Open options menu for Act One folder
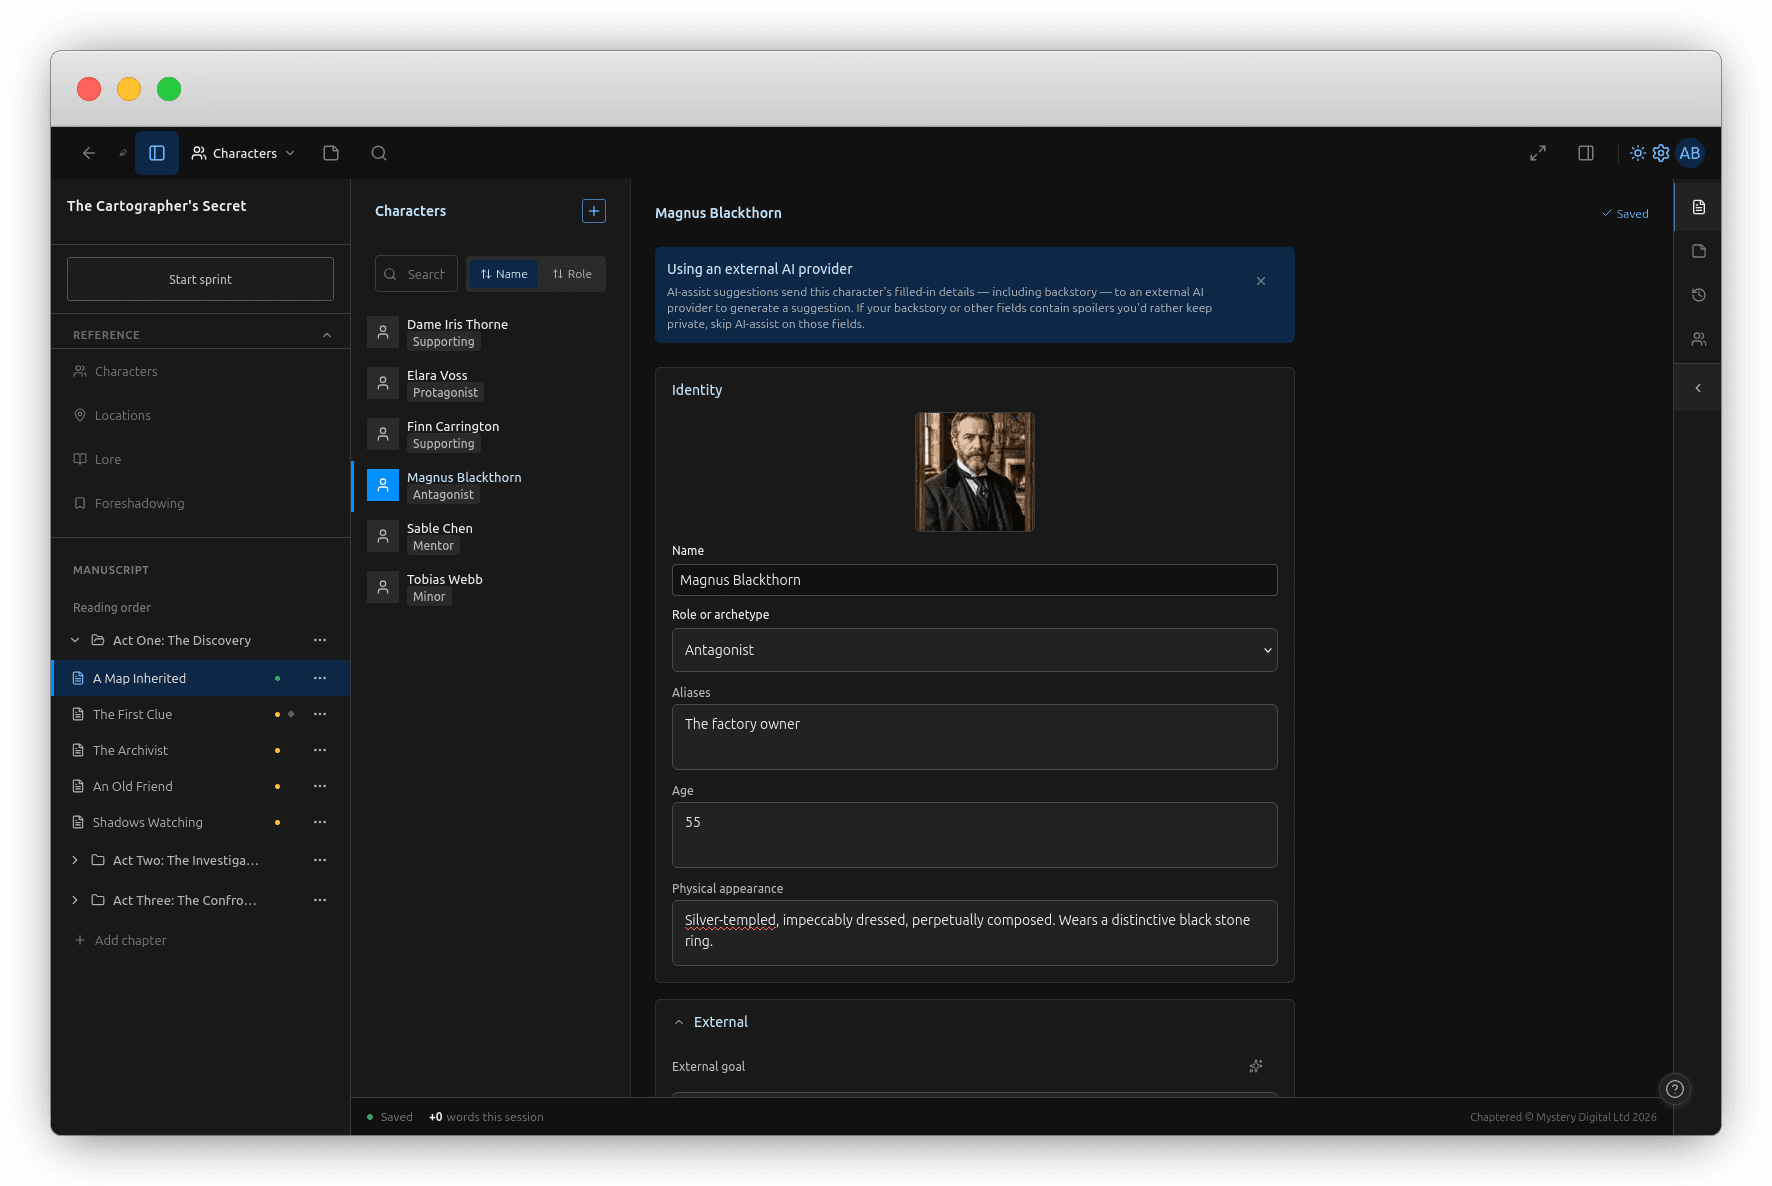This screenshot has width=1772, height=1186. [x=320, y=640]
